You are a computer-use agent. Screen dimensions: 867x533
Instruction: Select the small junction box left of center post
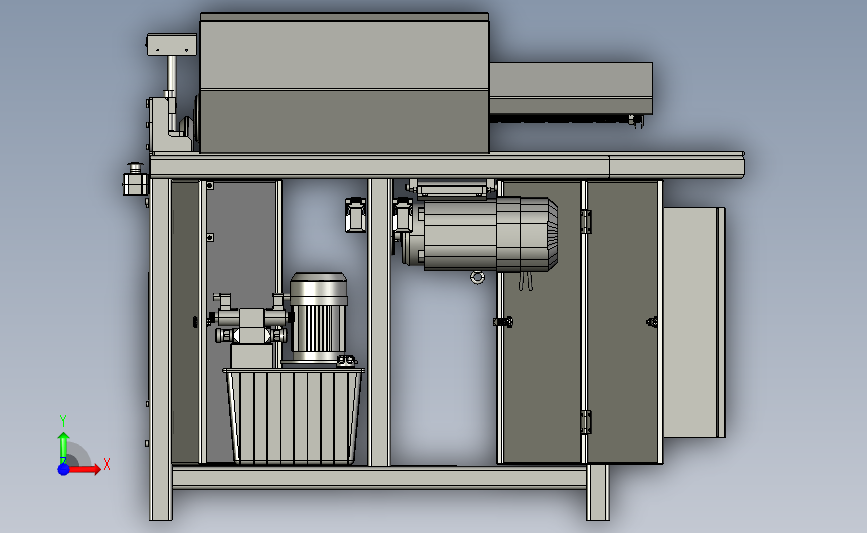pos(356,215)
